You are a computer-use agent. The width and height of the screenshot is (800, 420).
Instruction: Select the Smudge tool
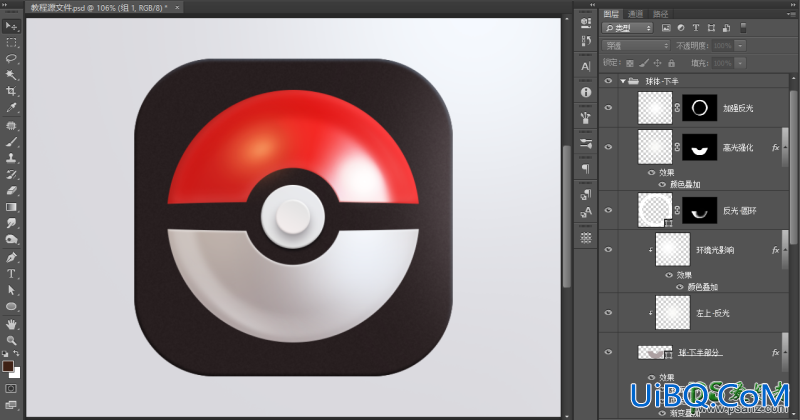tap(11, 224)
